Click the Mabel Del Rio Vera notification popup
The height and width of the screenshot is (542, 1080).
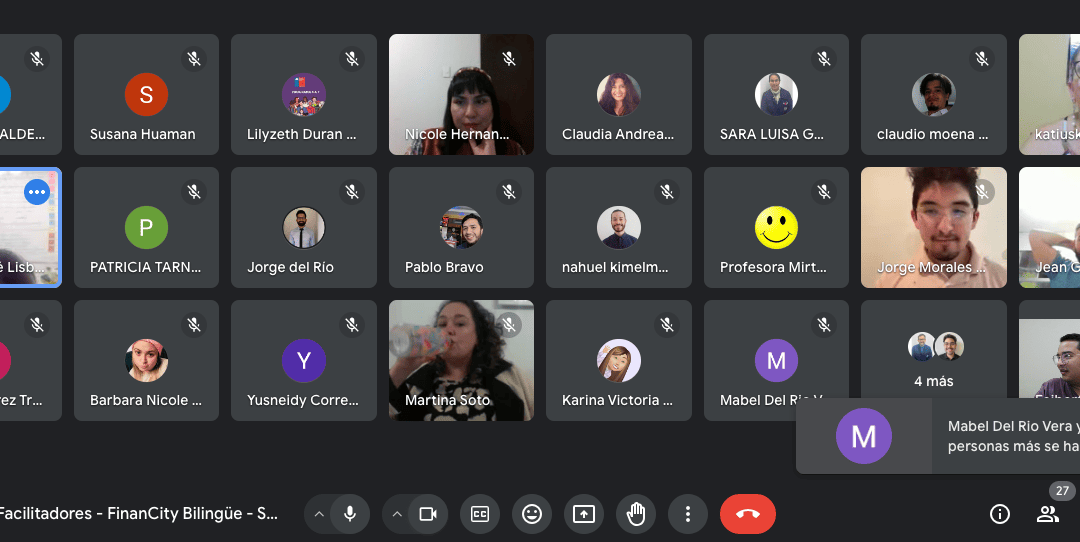[x=938, y=436]
